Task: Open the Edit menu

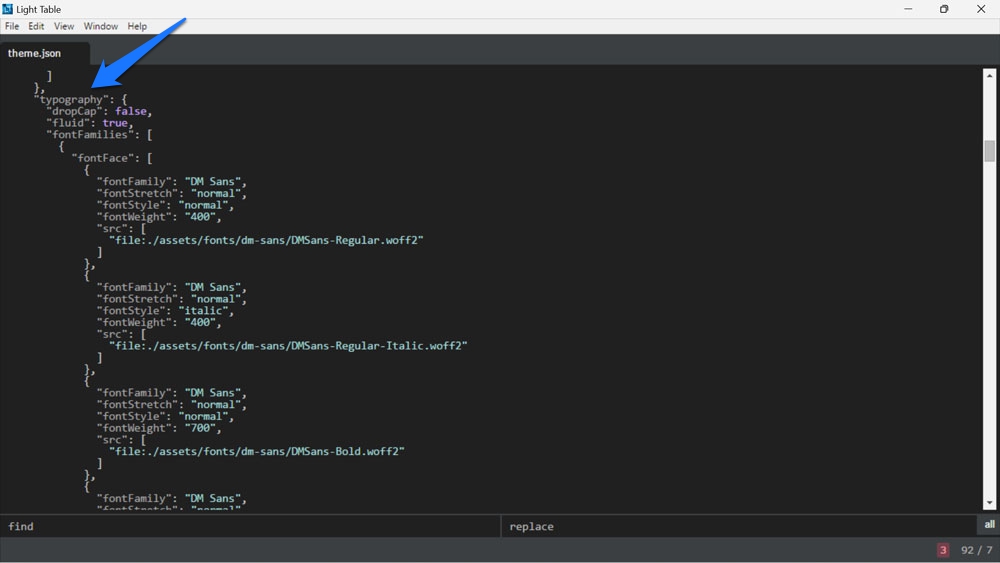Action: coord(36,26)
